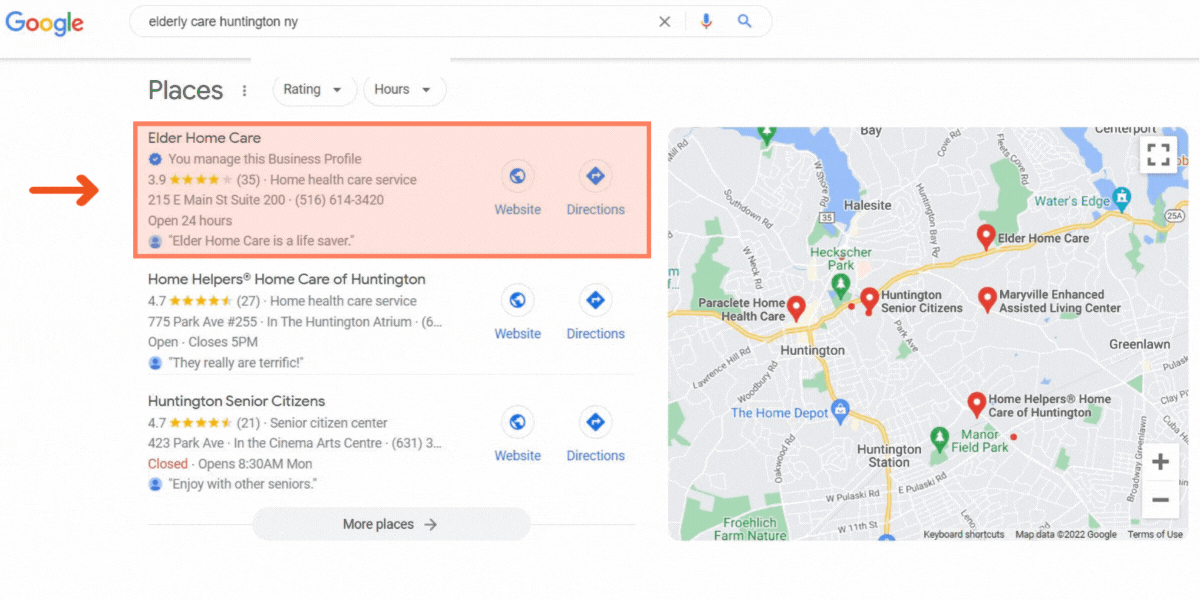
Task: Select Maryville Enhanced Assisted Living map pin
Action: (987, 300)
